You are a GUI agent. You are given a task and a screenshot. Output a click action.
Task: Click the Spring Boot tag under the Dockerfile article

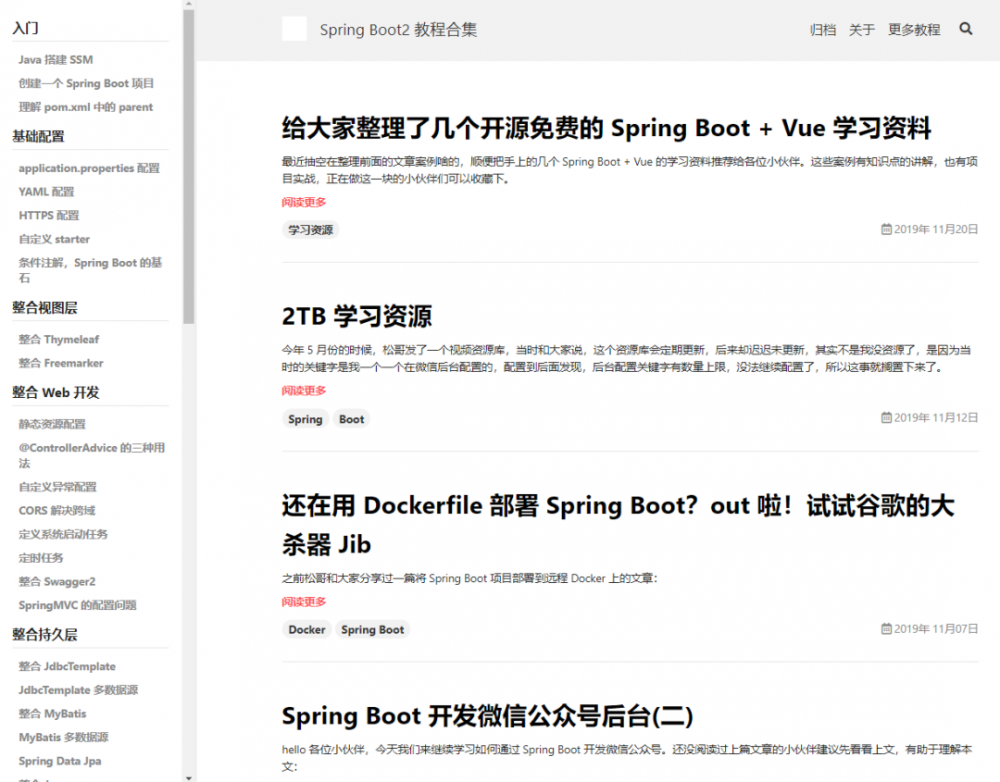click(x=371, y=629)
